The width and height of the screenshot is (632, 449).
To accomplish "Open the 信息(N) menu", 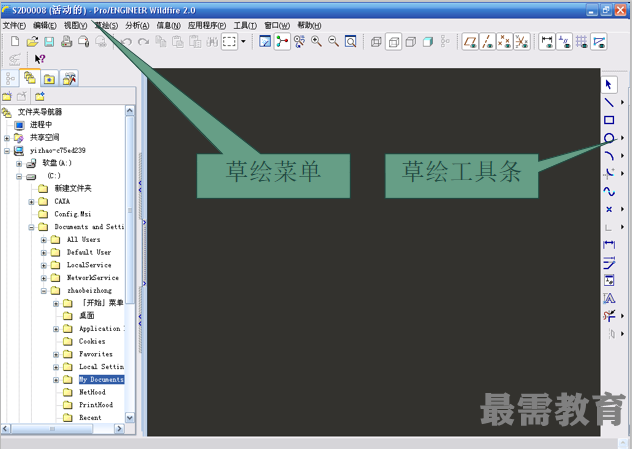I will (x=168, y=25).
